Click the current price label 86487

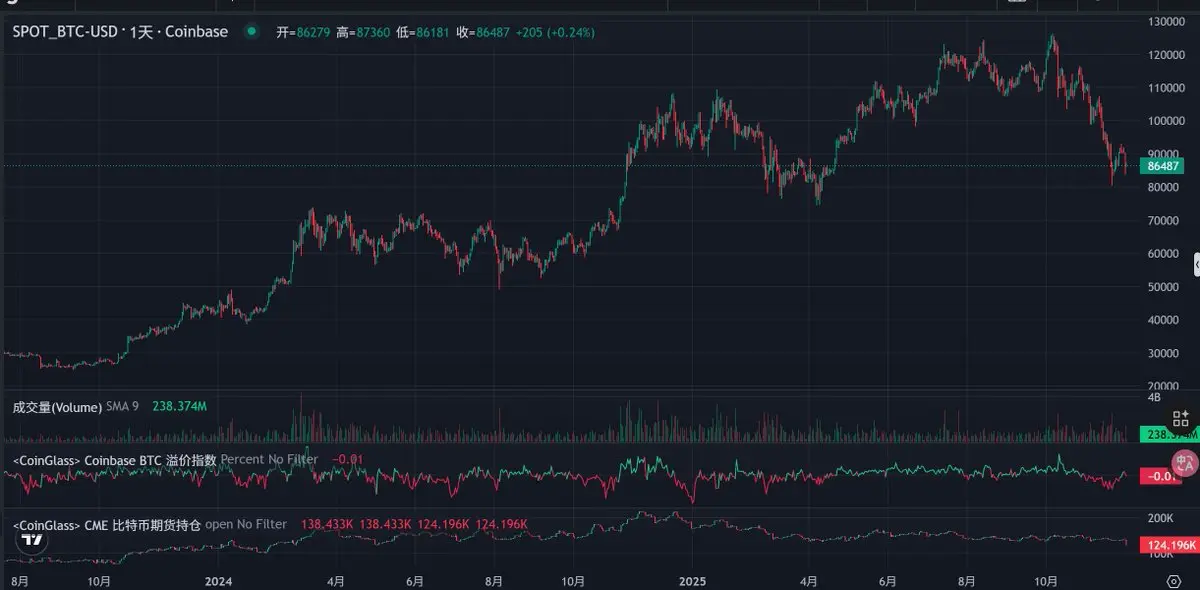pos(1165,166)
